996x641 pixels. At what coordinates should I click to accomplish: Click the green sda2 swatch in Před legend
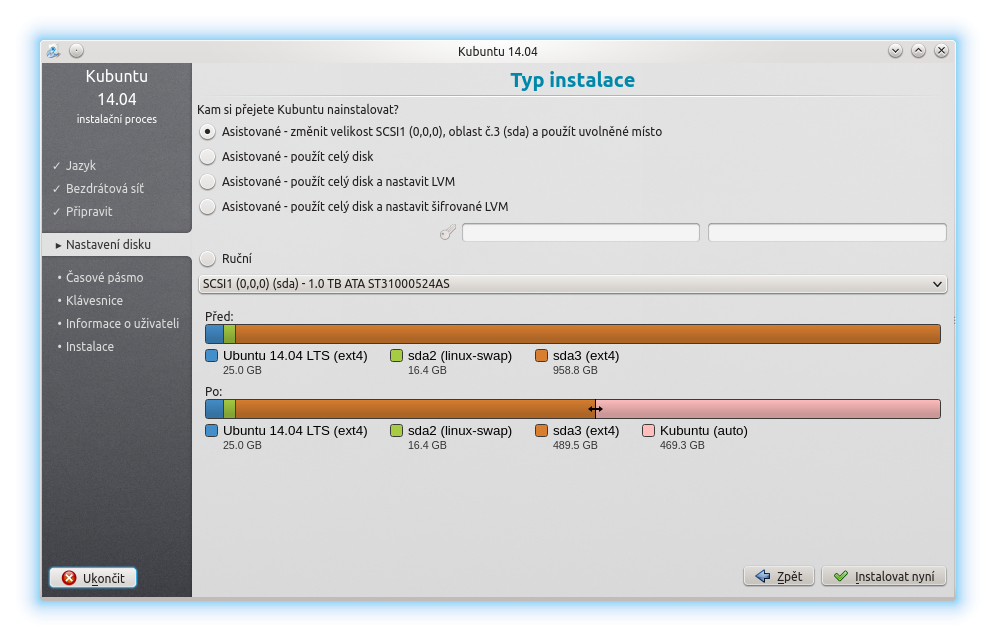coord(396,356)
